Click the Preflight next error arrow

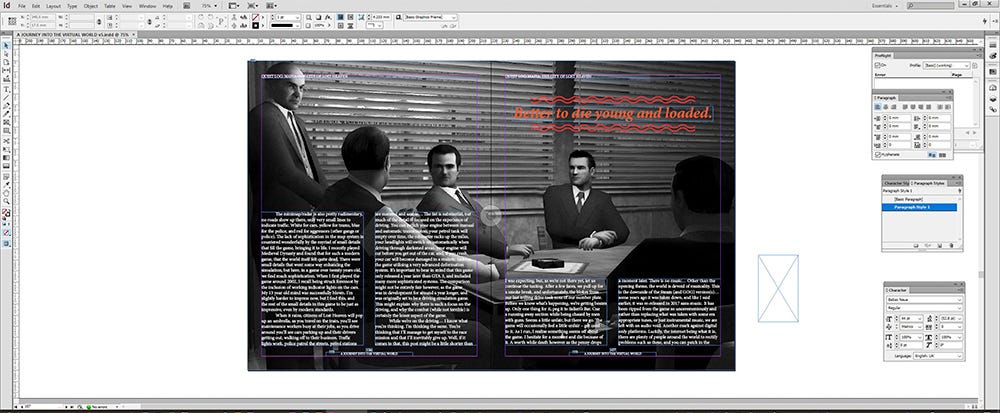[x=974, y=132]
